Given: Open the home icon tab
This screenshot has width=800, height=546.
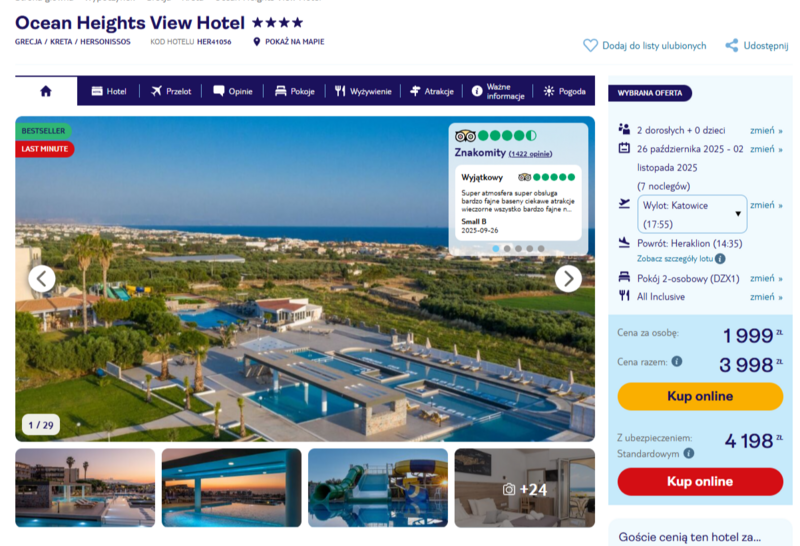Looking at the screenshot, I should (x=46, y=91).
